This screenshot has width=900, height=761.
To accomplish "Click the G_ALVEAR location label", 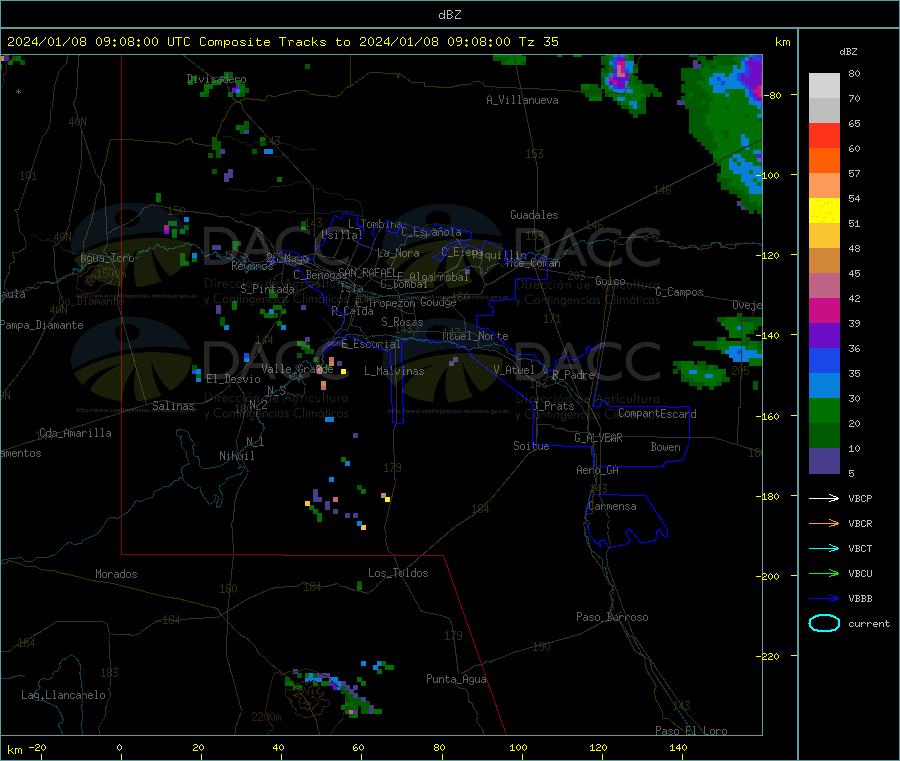I will click(598, 438).
